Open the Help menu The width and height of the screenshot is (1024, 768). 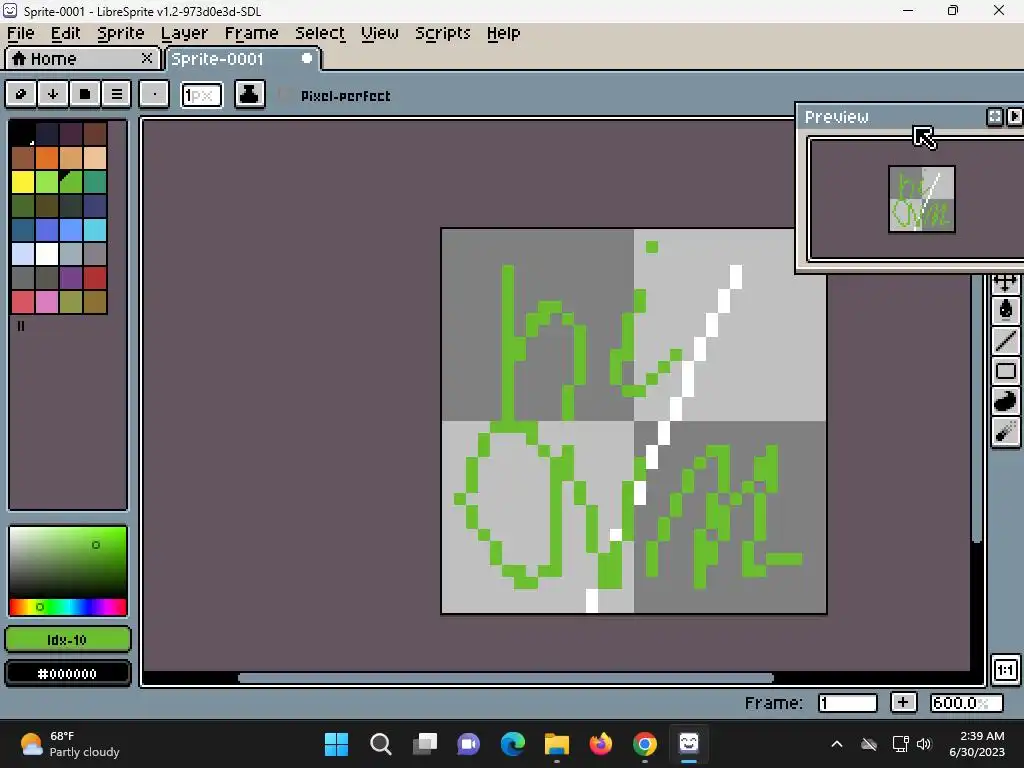(504, 33)
